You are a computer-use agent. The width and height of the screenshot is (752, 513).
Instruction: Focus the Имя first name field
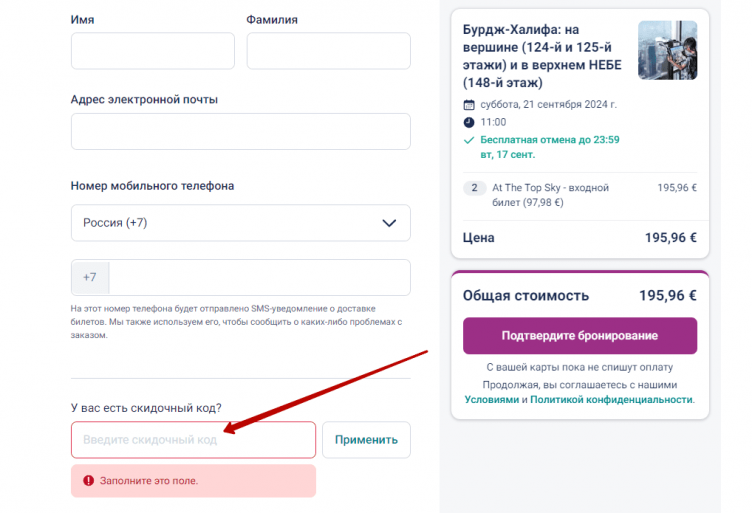pyautogui.click(x=153, y=51)
